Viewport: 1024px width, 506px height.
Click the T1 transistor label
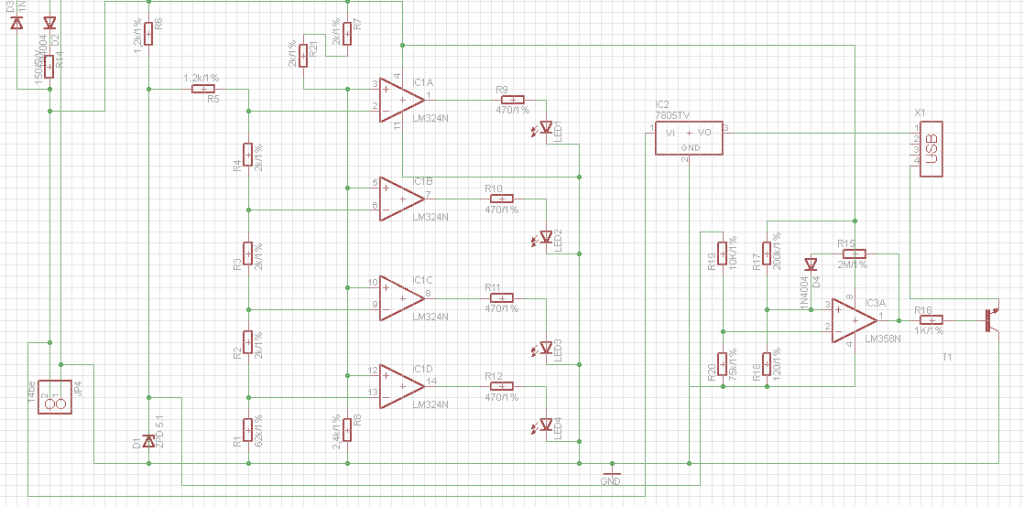[948, 358]
